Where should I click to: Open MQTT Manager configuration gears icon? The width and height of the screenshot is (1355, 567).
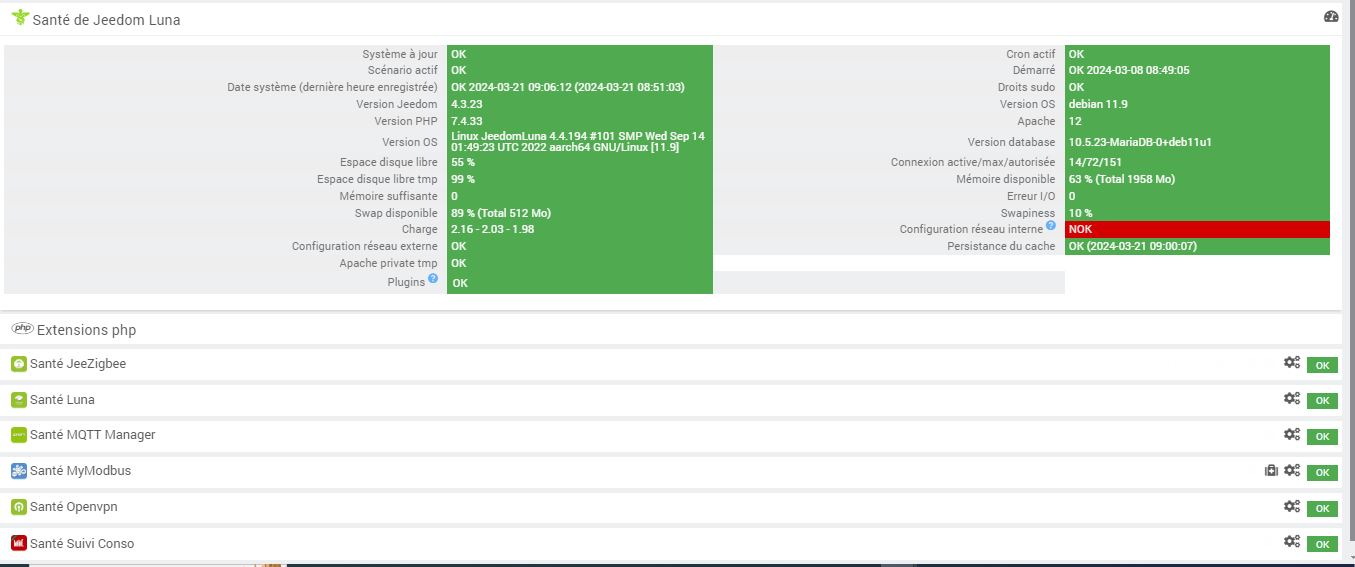pos(1292,434)
